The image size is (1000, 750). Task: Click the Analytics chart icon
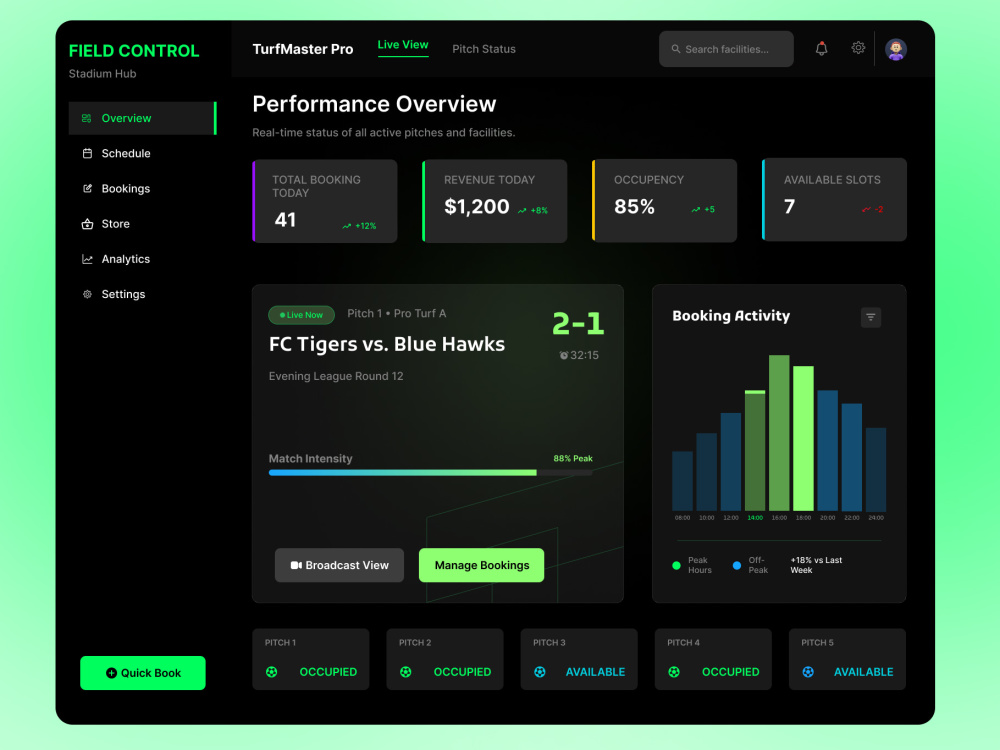87,259
